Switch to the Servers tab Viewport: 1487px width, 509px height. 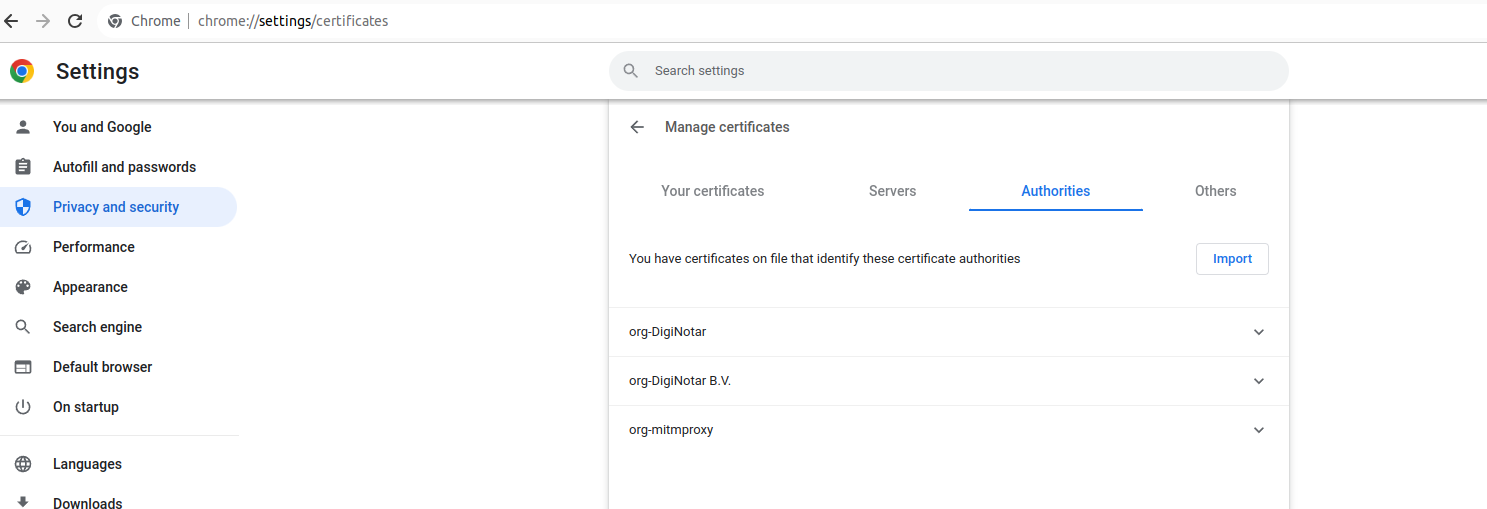pos(892,191)
